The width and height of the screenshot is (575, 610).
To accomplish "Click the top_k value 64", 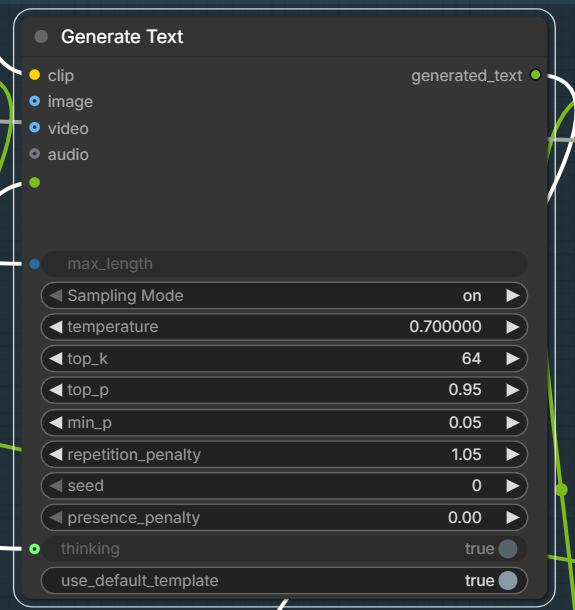I will [x=472, y=359].
